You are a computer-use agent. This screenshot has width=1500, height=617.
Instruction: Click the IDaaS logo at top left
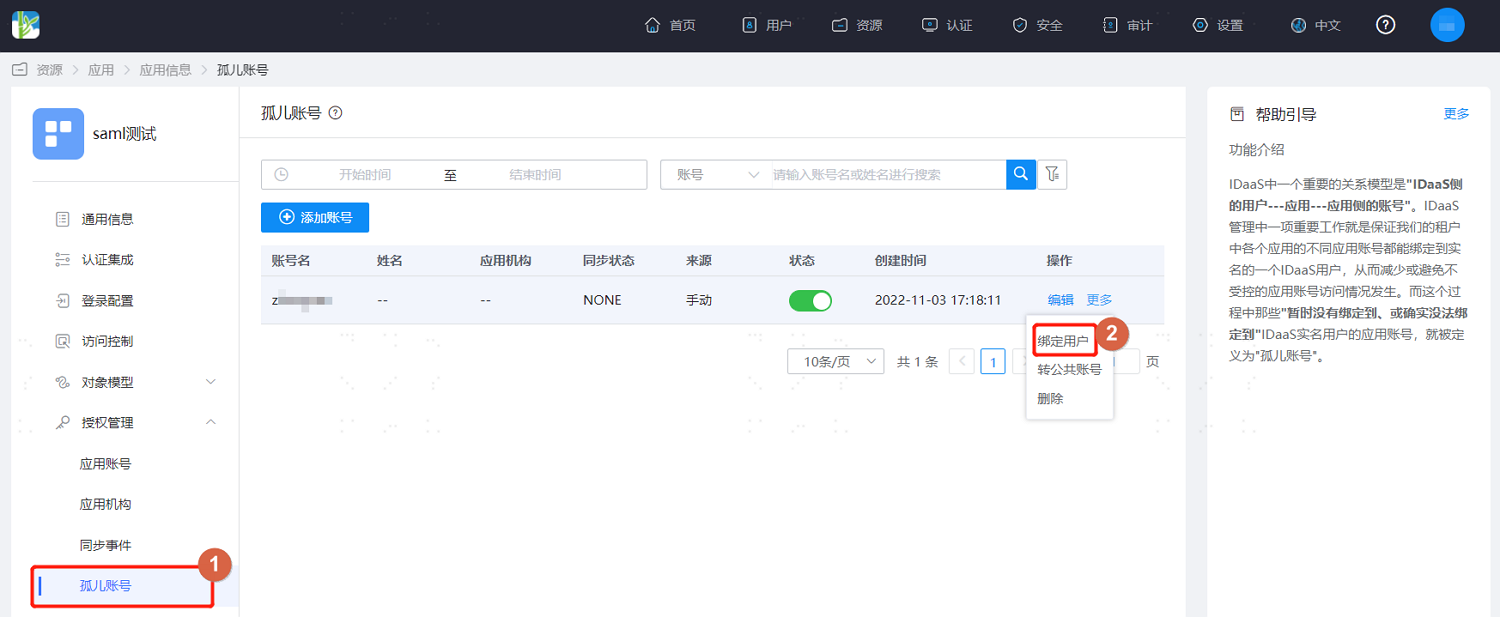click(x=26, y=25)
